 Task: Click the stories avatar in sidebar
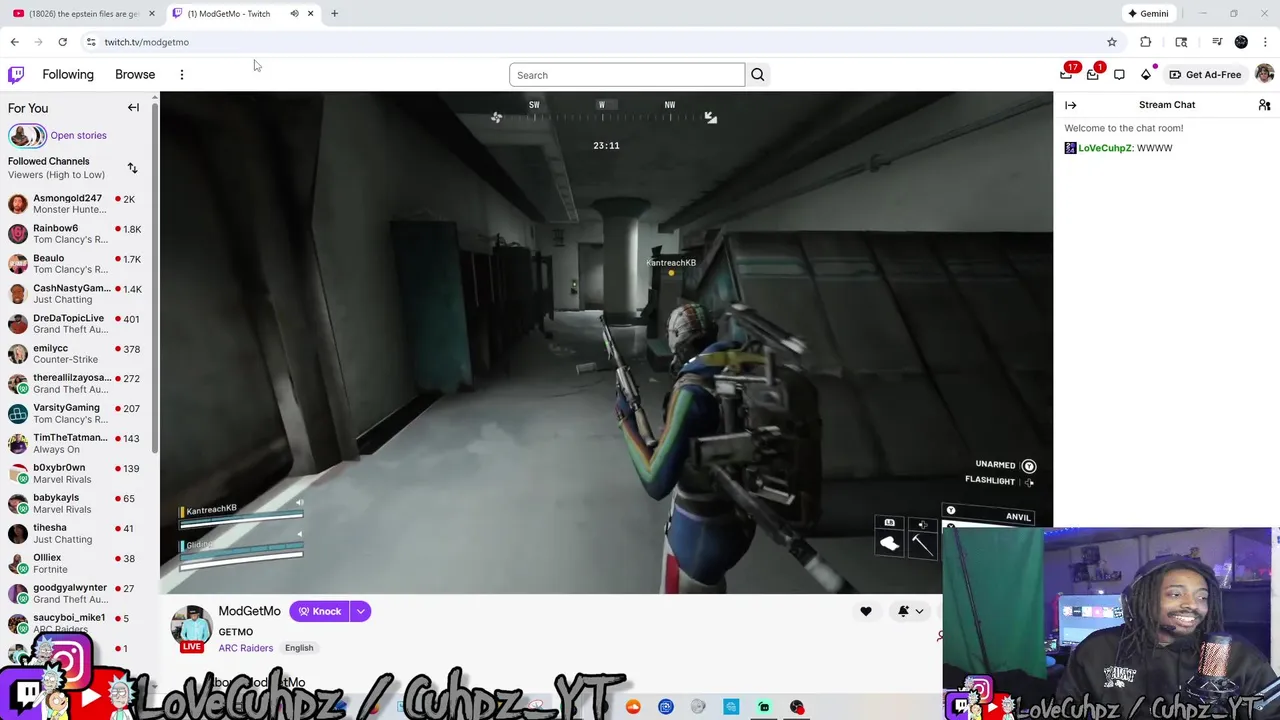[x=27, y=135]
